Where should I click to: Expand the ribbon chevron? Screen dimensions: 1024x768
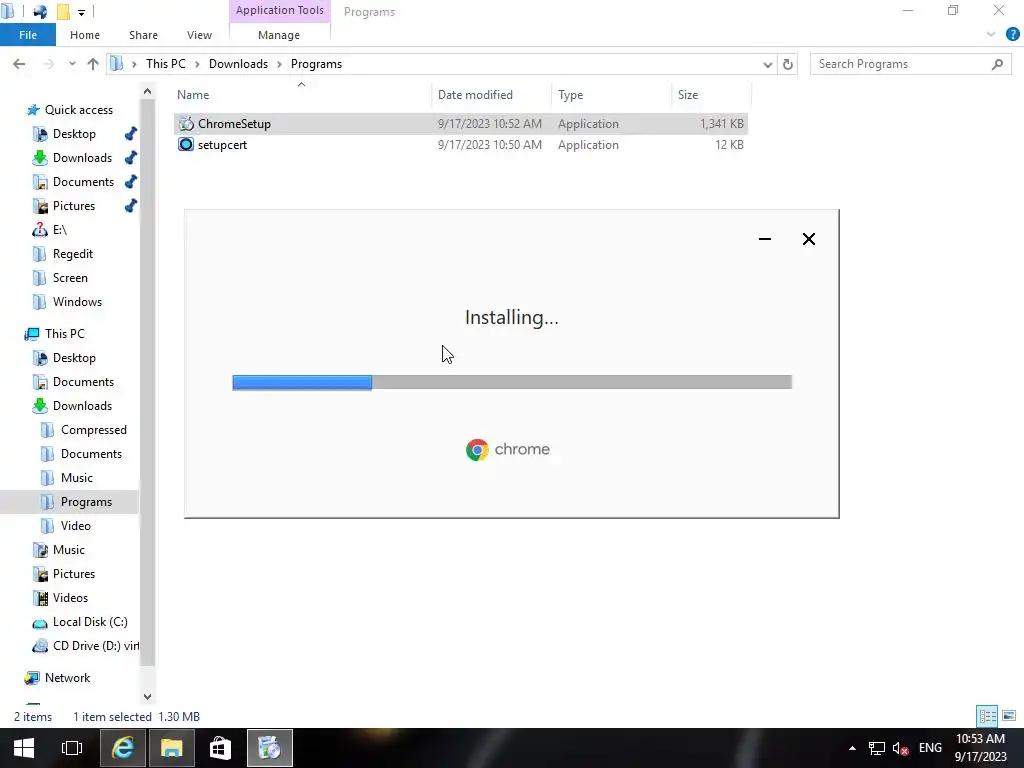pyautogui.click(x=991, y=35)
